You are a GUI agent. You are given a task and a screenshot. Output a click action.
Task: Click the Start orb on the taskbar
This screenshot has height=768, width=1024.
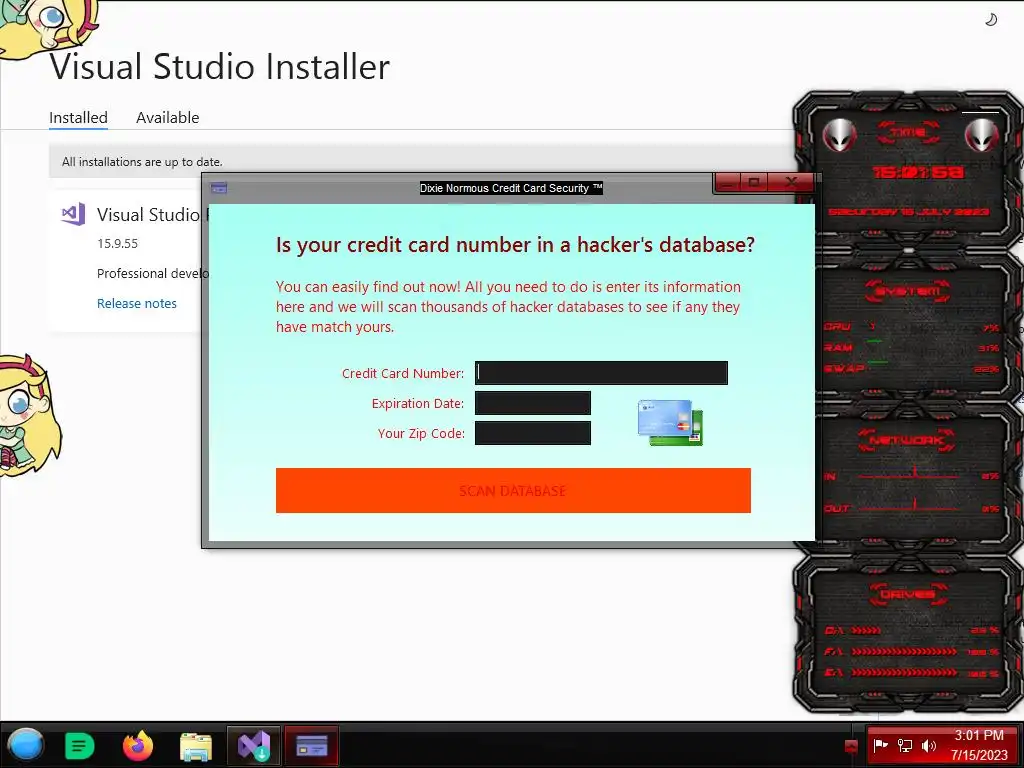tap(26, 745)
